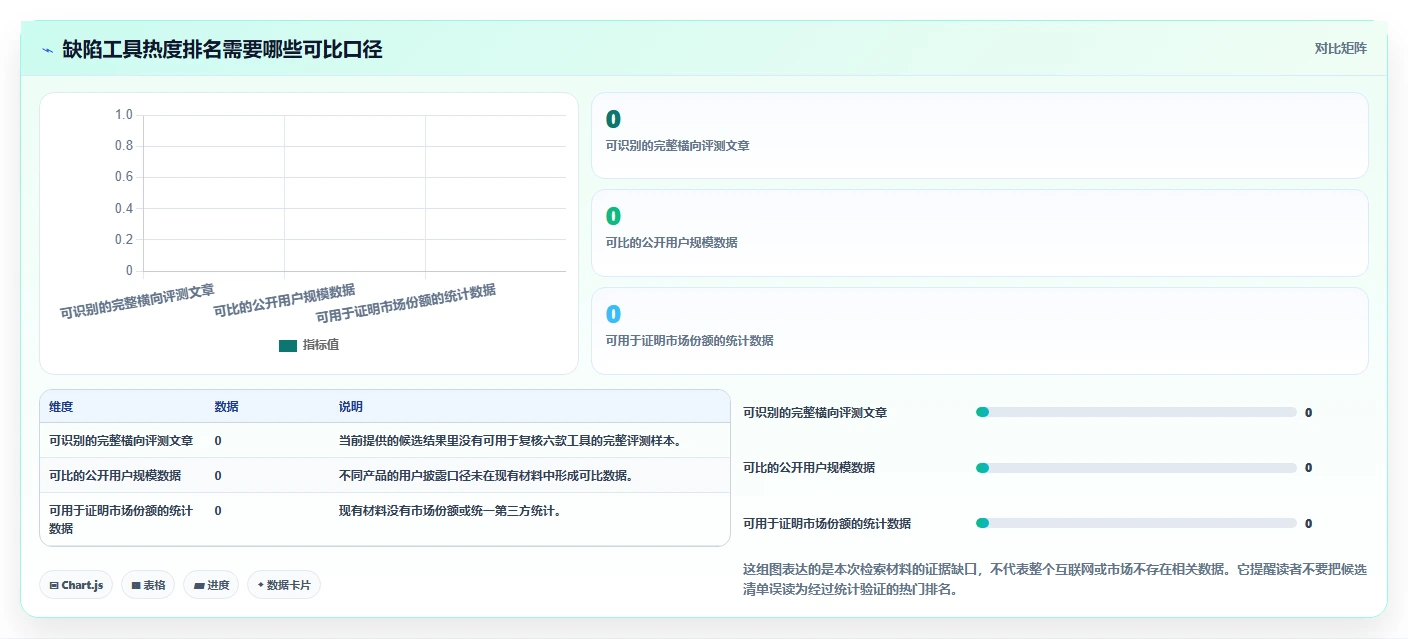Click progress bar for 可用于证明市场份额的统计数据
Image resolution: width=1408 pixels, height=639 pixels.
pos(1136,523)
